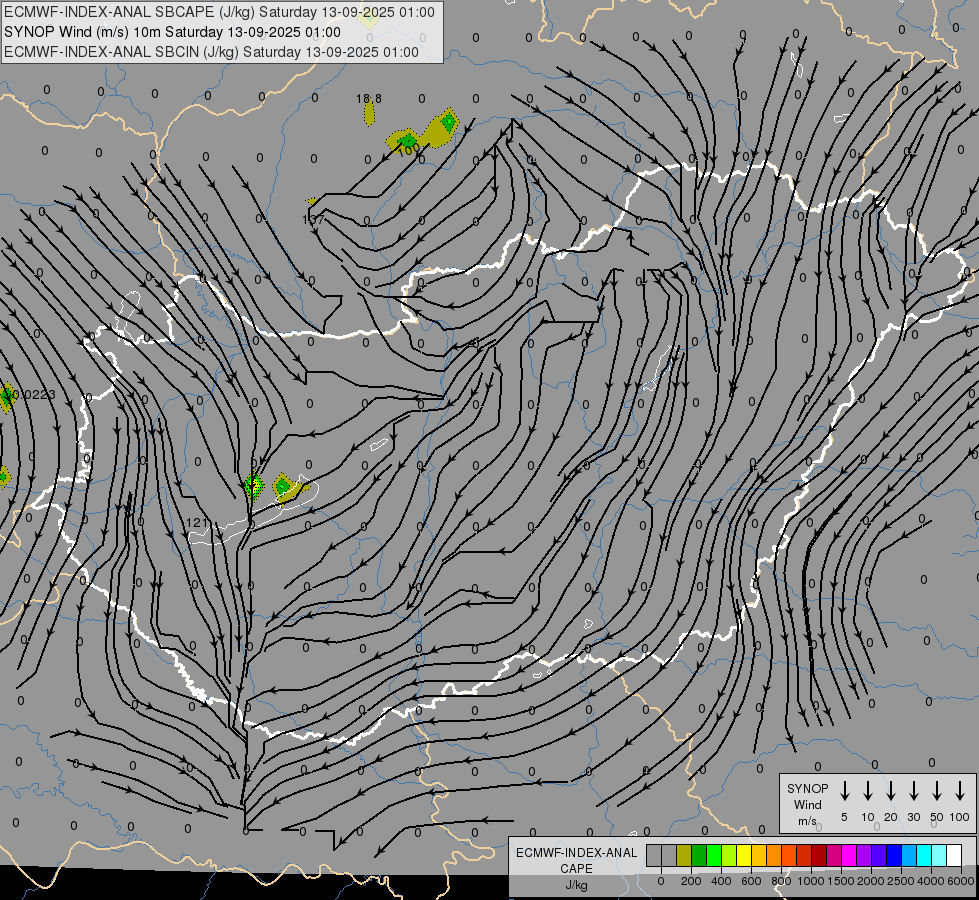Click the J/kg unit label in legend
Image resolution: width=979 pixels, height=900 pixels.
[576, 885]
